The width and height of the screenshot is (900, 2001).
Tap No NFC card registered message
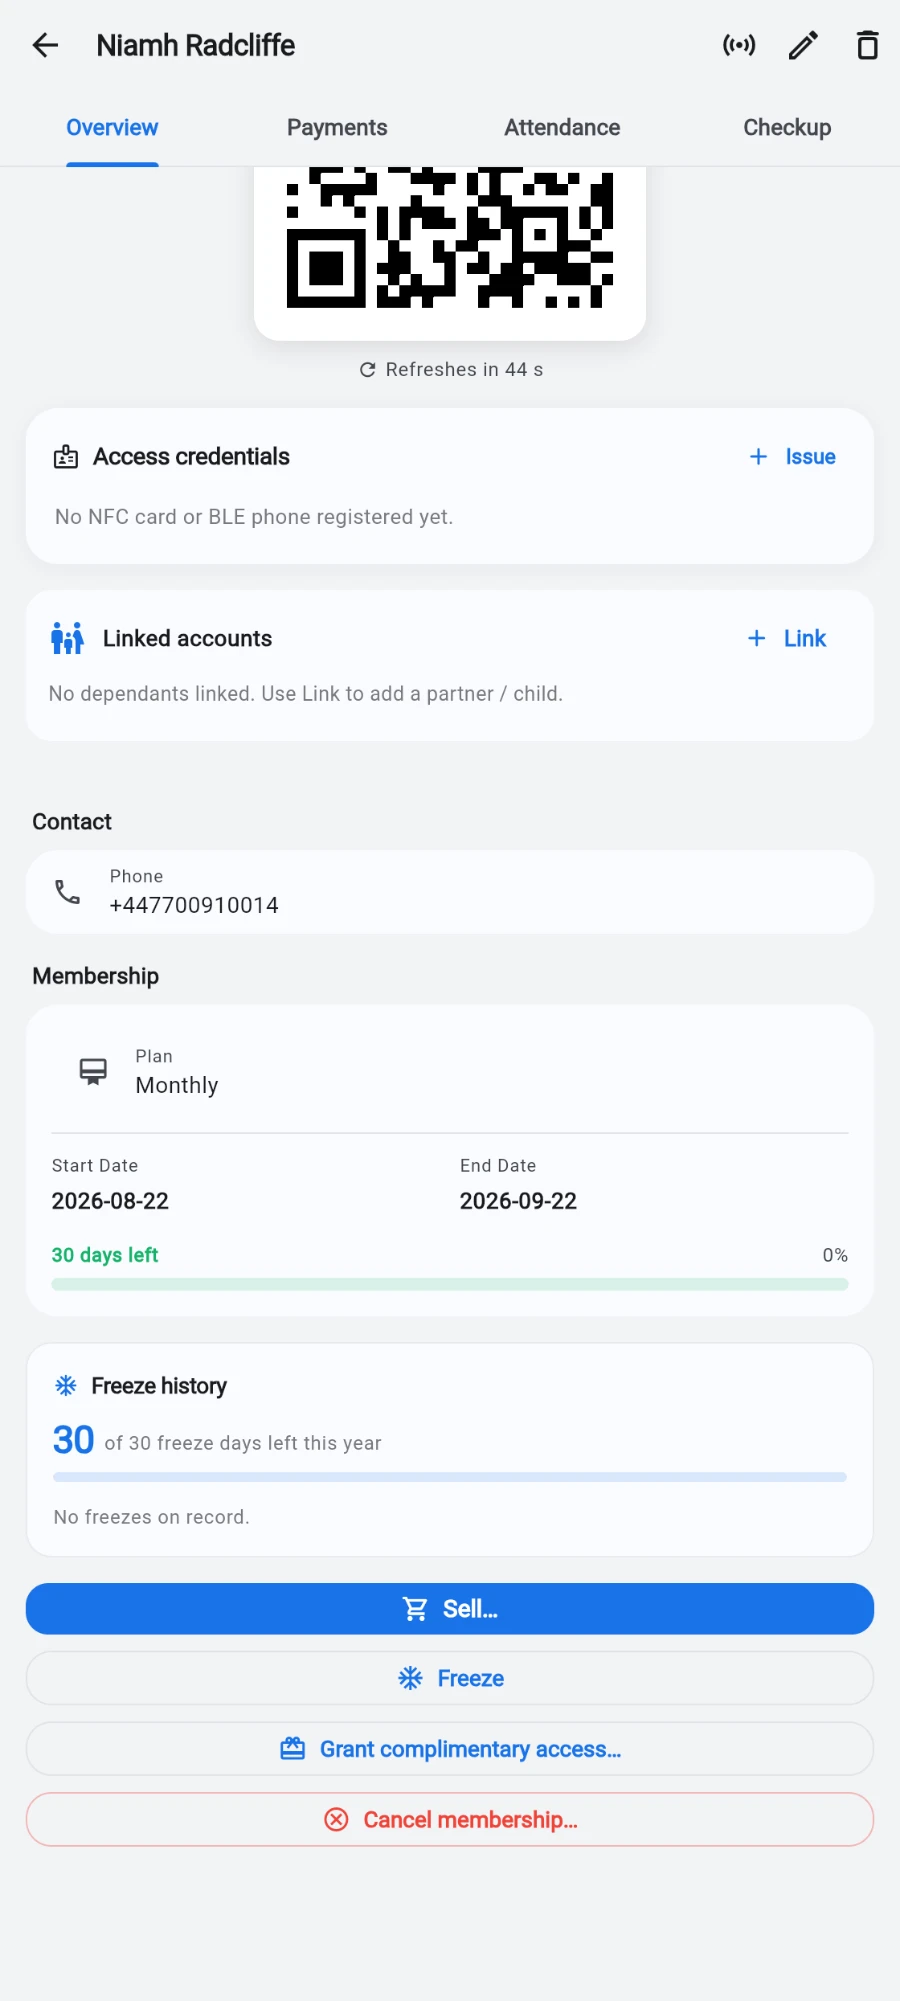point(254,517)
